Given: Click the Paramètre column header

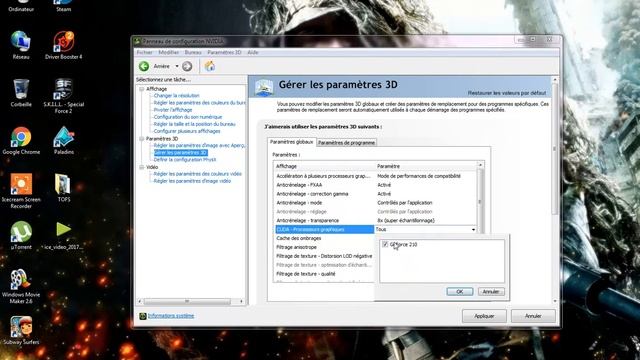Looking at the screenshot, I should coord(426,167).
